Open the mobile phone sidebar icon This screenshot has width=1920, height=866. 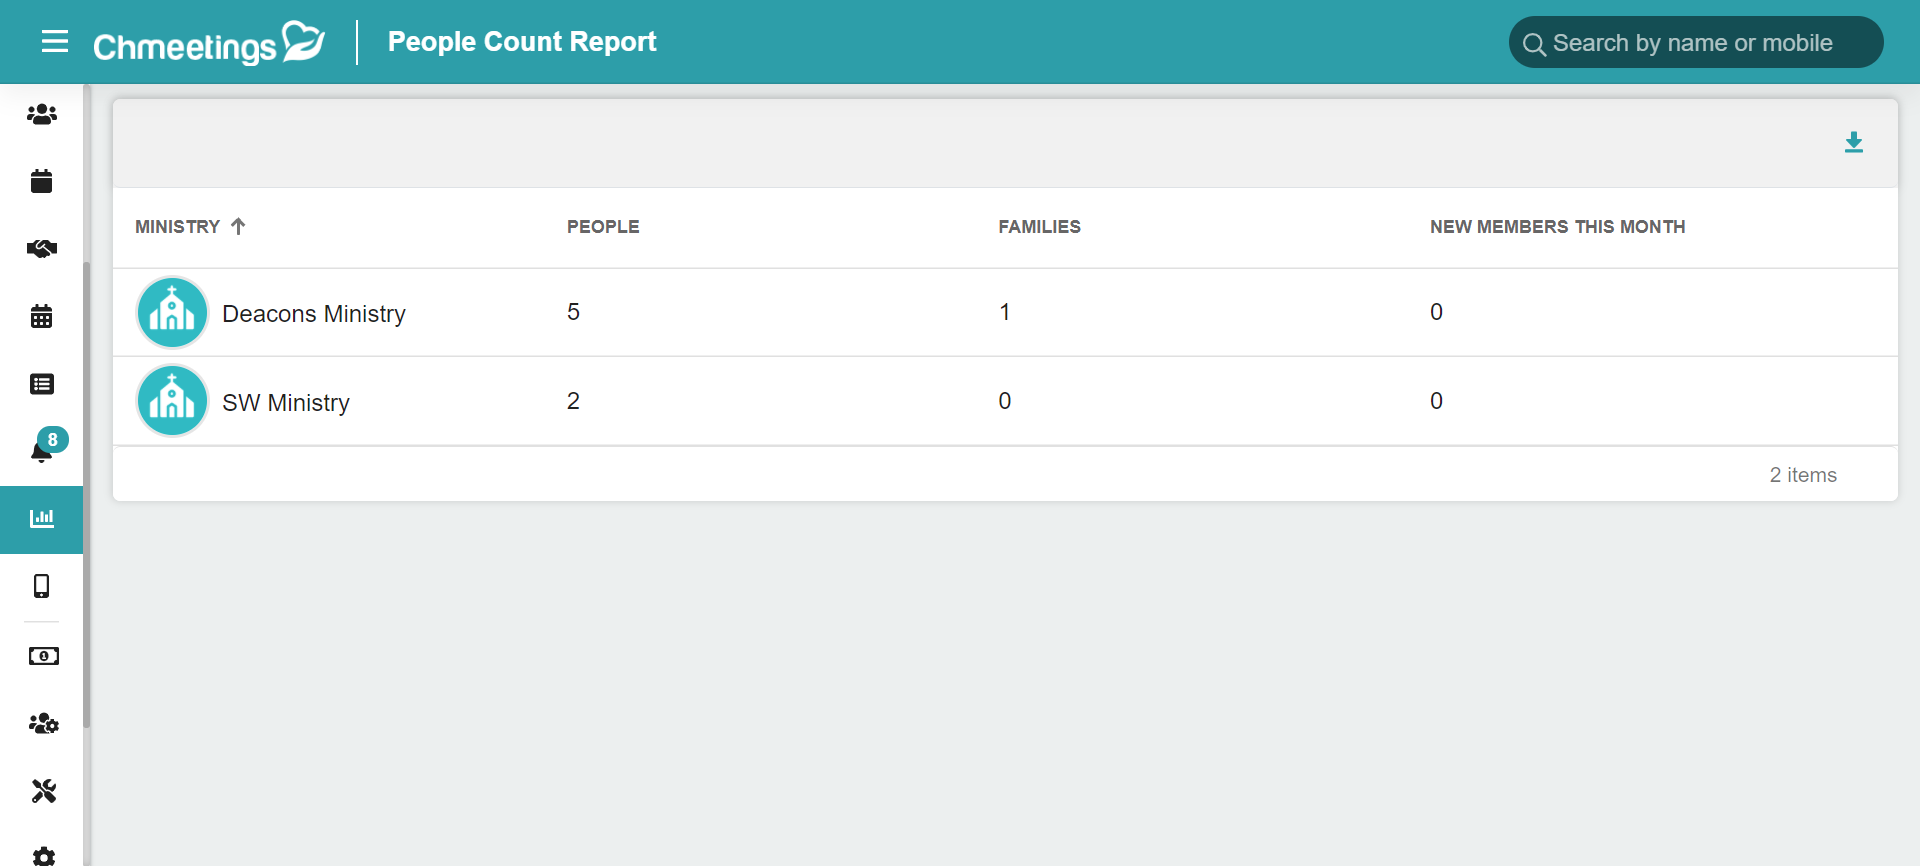42,586
